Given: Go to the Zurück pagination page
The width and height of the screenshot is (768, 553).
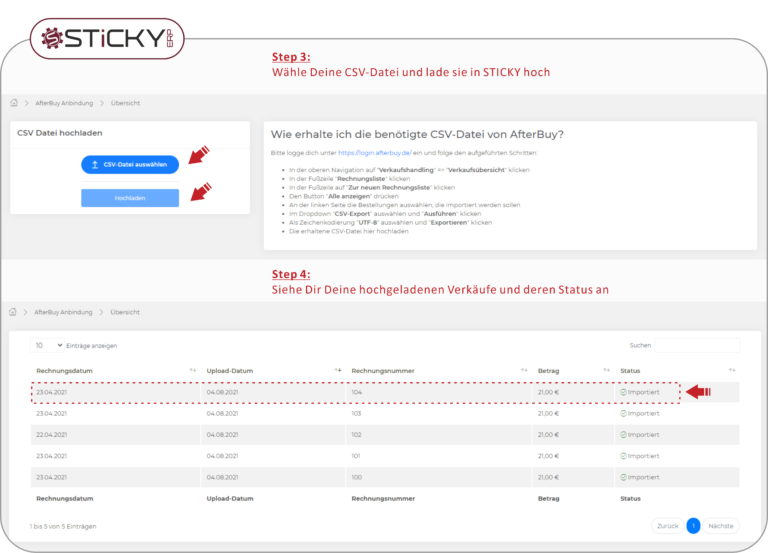Looking at the screenshot, I should [667, 526].
